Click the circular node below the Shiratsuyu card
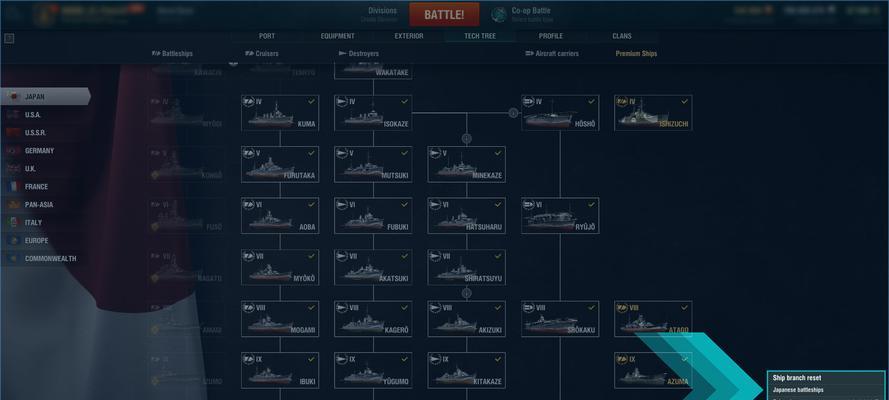This screenshot has width=889, height=400. pyautogui.click(x=467, y=293)
